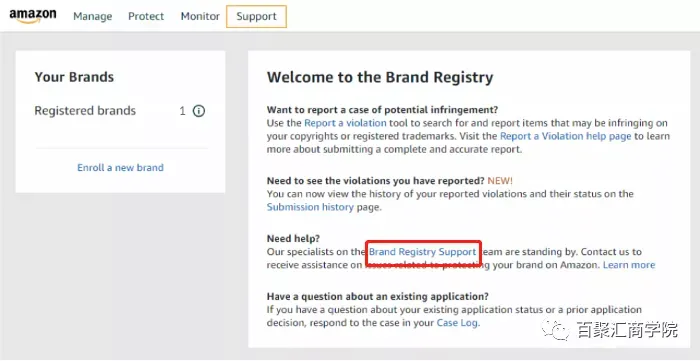Click the Registered brands label

(x=85, y=111)
